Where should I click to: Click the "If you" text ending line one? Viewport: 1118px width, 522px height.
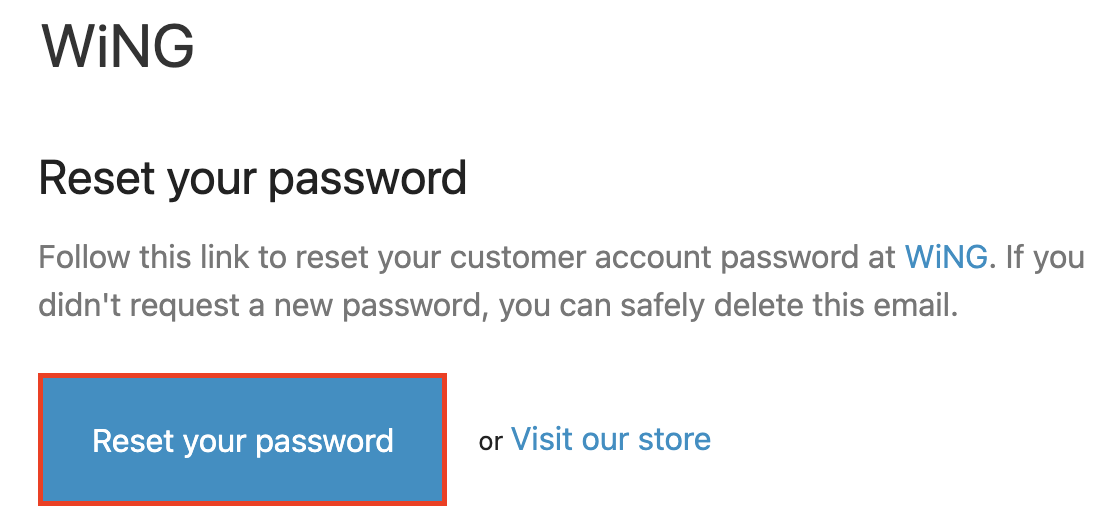pyautogui.click(x=1045, y=257)
